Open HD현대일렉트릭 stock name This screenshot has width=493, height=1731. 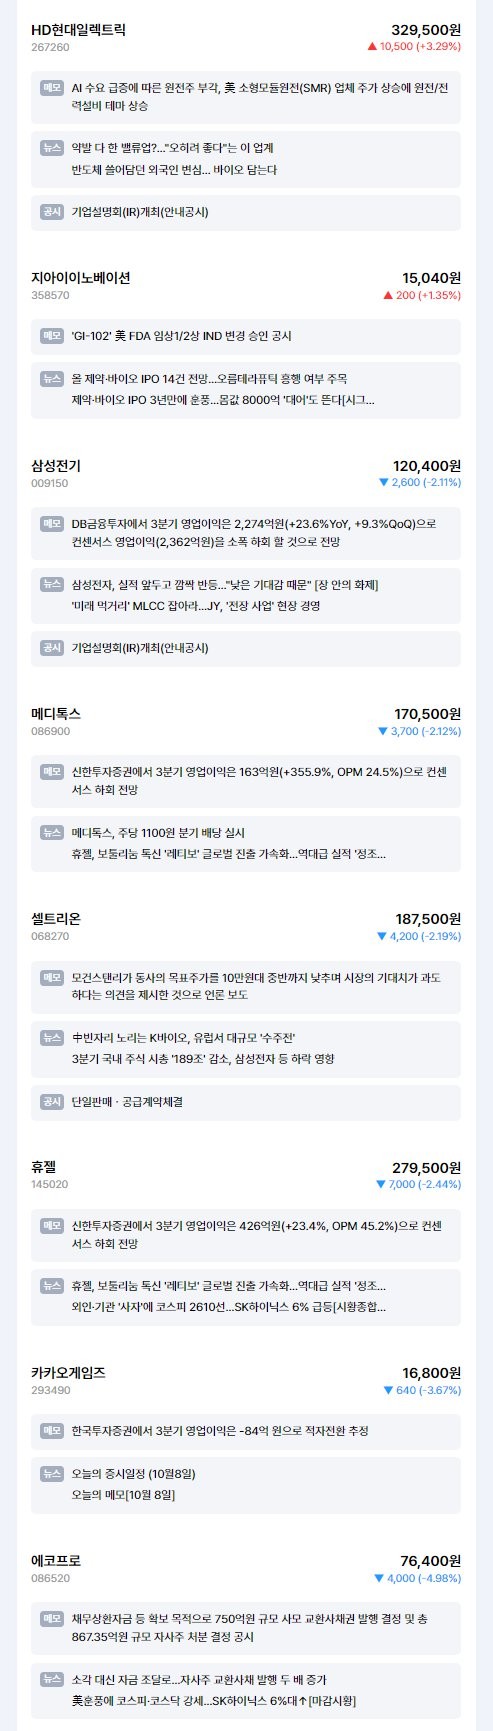pos(78,30)
